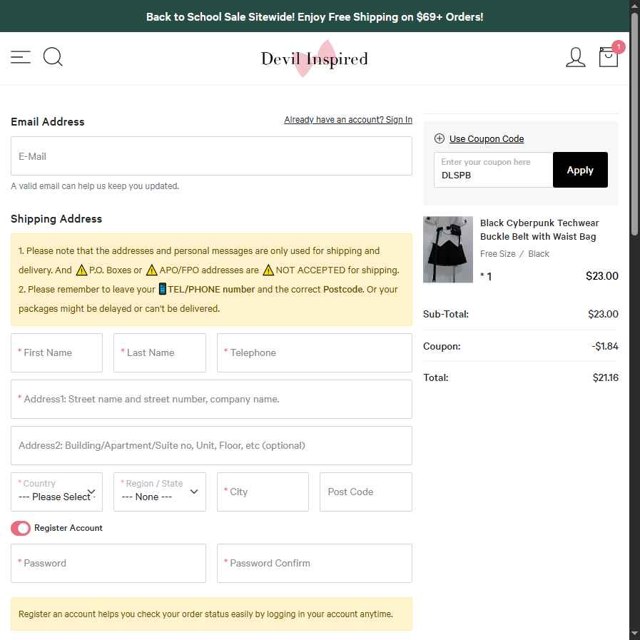Click the Total amount $21.16
Screen dimensions: 640x640
click(605, 378)
